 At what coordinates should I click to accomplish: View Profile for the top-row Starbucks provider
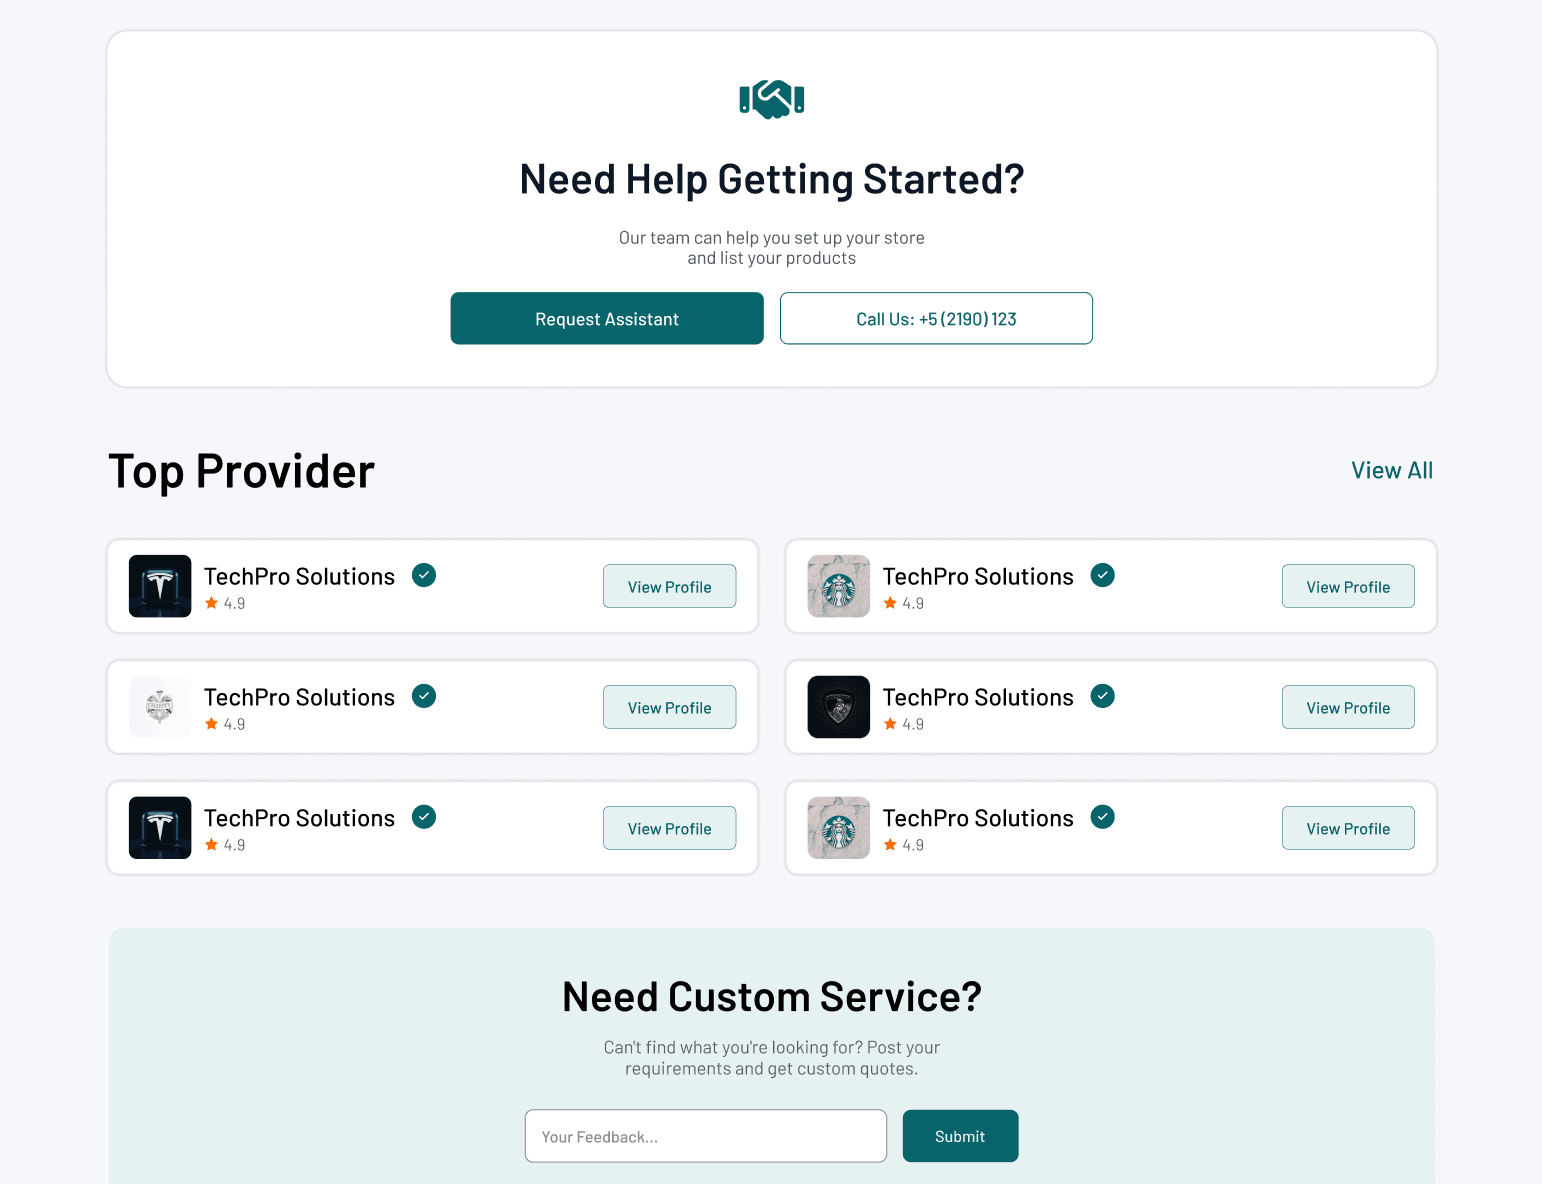coord(1348,586)
